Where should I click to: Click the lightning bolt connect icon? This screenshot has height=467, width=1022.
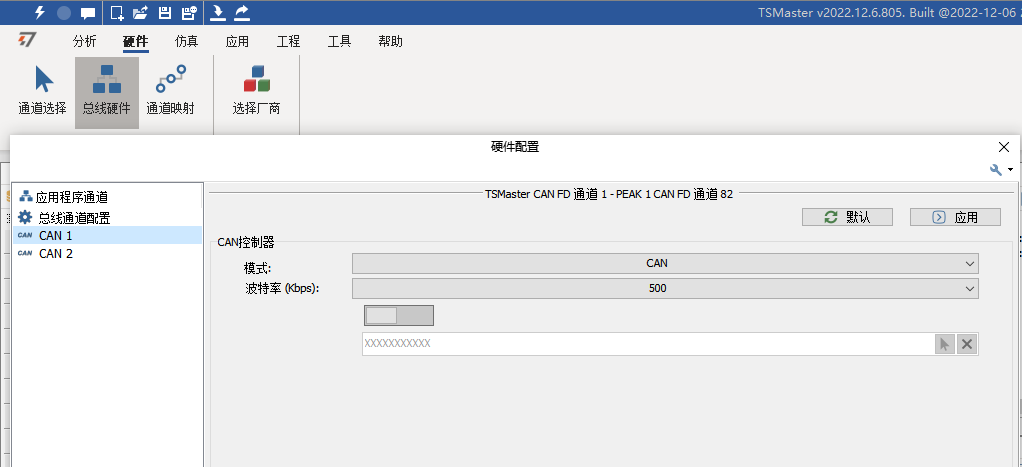click(40, 12)
